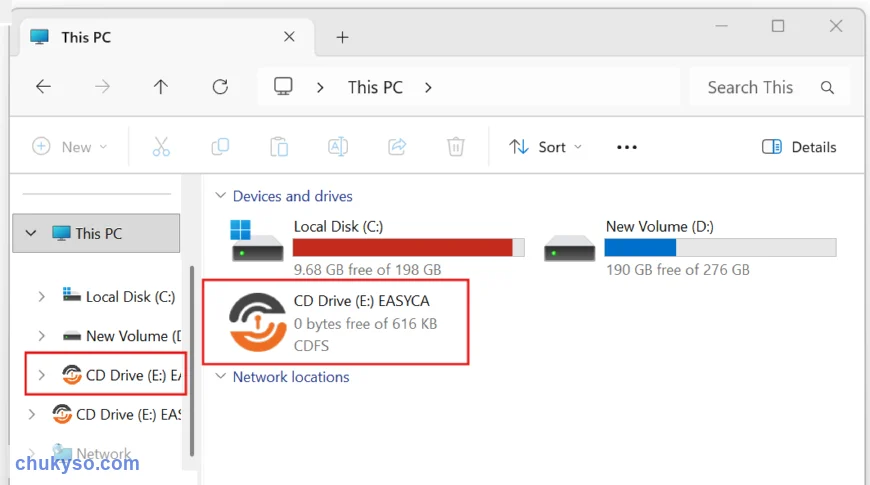Click '190 GB free of 276 GB' text
Screen dimensions: 870x485
(x=677, y=270)
